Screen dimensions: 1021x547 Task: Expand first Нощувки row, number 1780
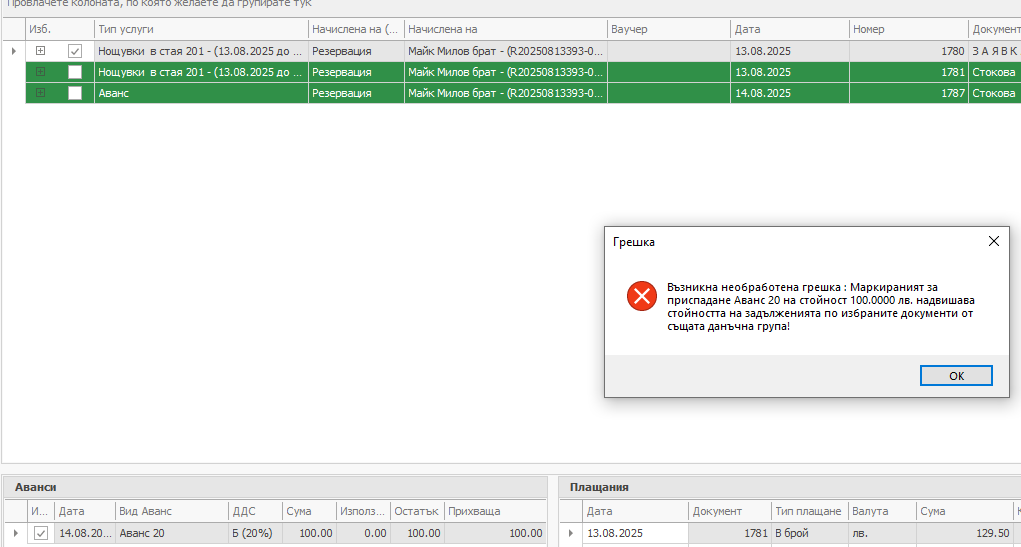41,50
